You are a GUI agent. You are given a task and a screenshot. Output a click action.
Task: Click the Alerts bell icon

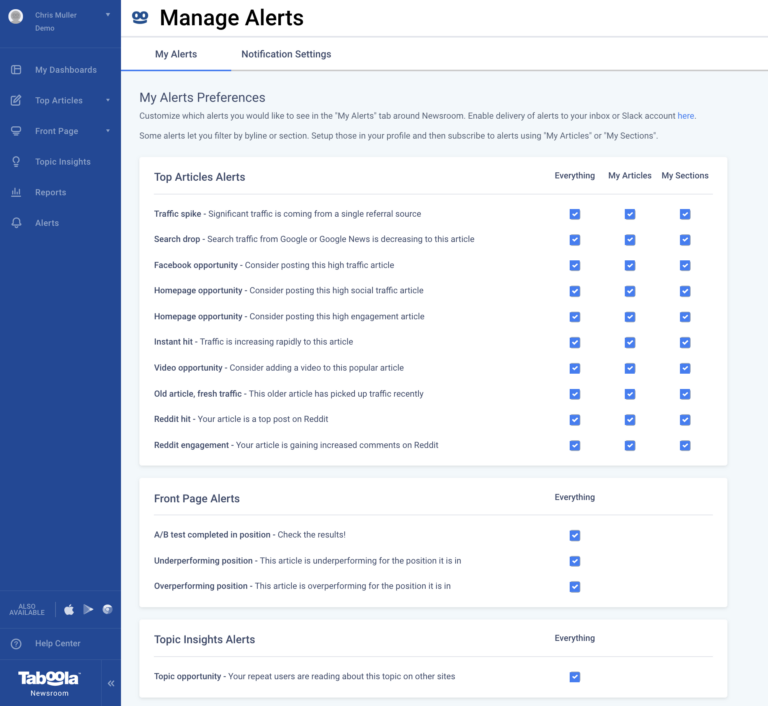16,223
